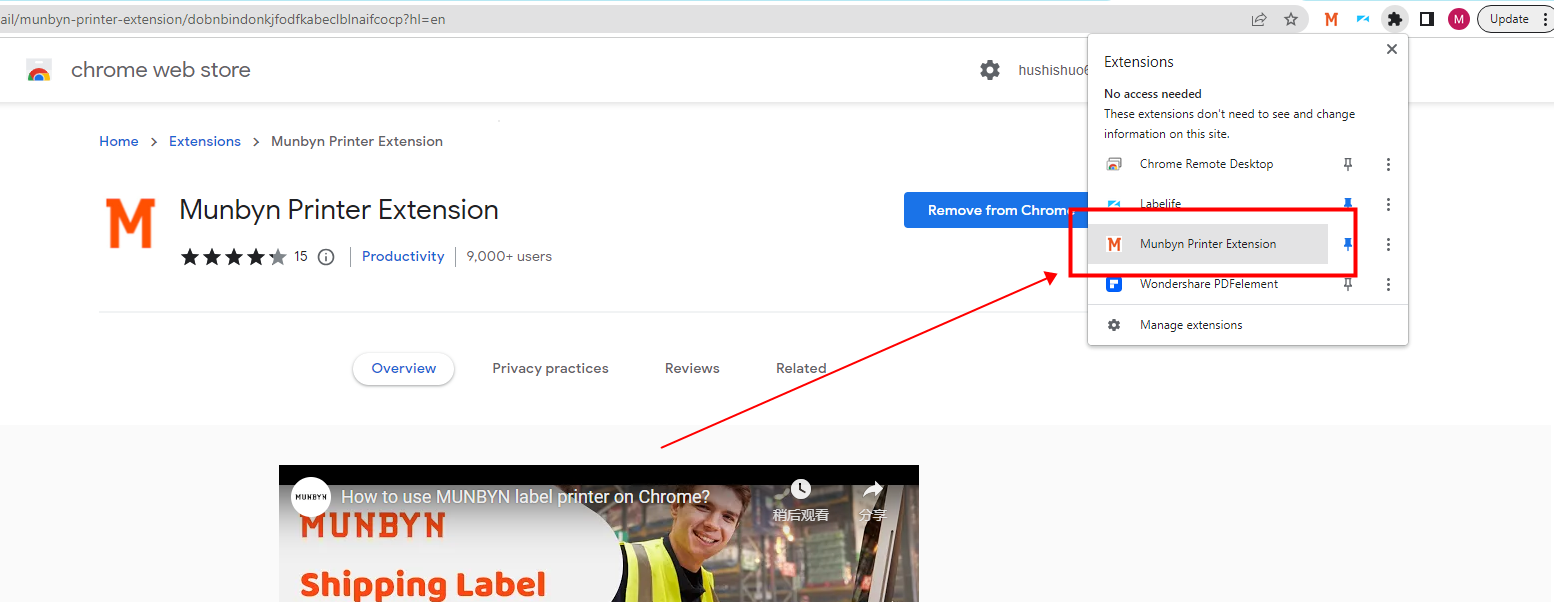Open the profile avatar menu
This screenshot has width=1554, height=602.
tap(1459, 19)
